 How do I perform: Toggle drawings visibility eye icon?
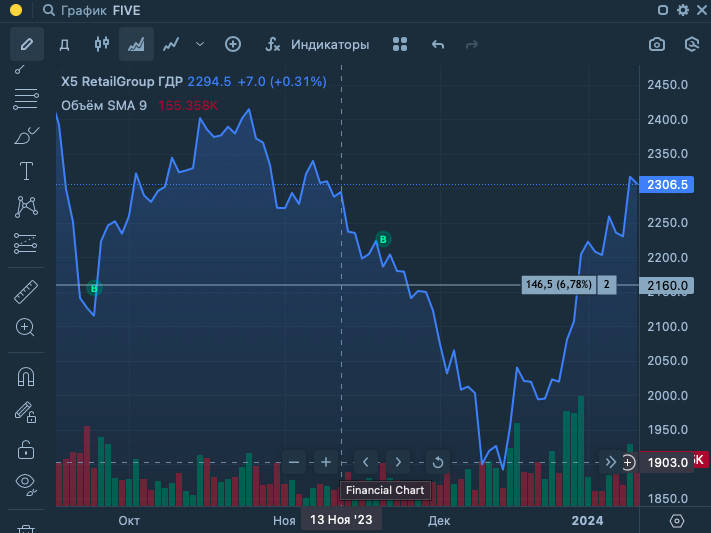point(26,484)
